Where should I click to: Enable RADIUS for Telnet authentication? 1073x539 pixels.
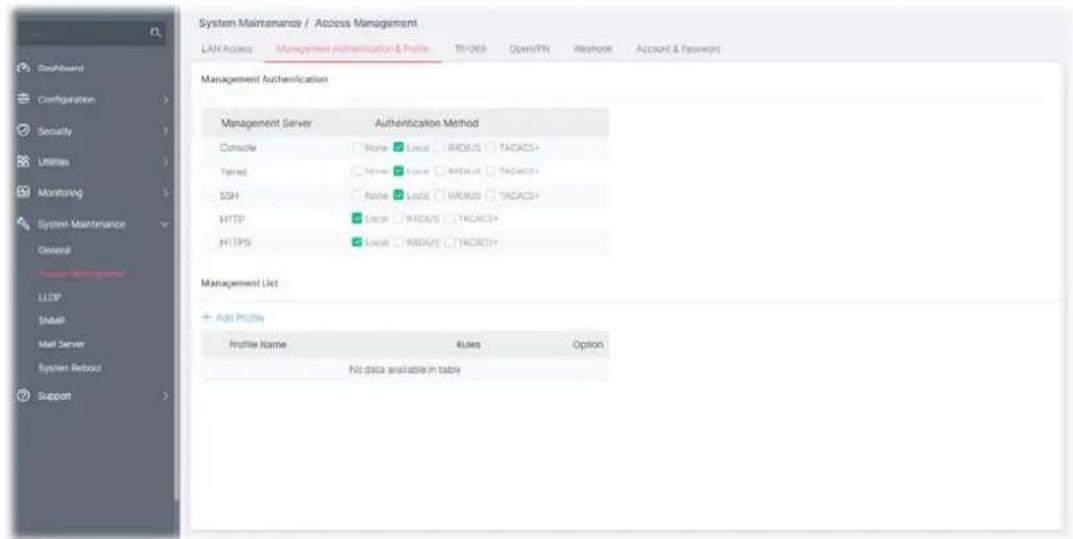click(x=438, y=171)
